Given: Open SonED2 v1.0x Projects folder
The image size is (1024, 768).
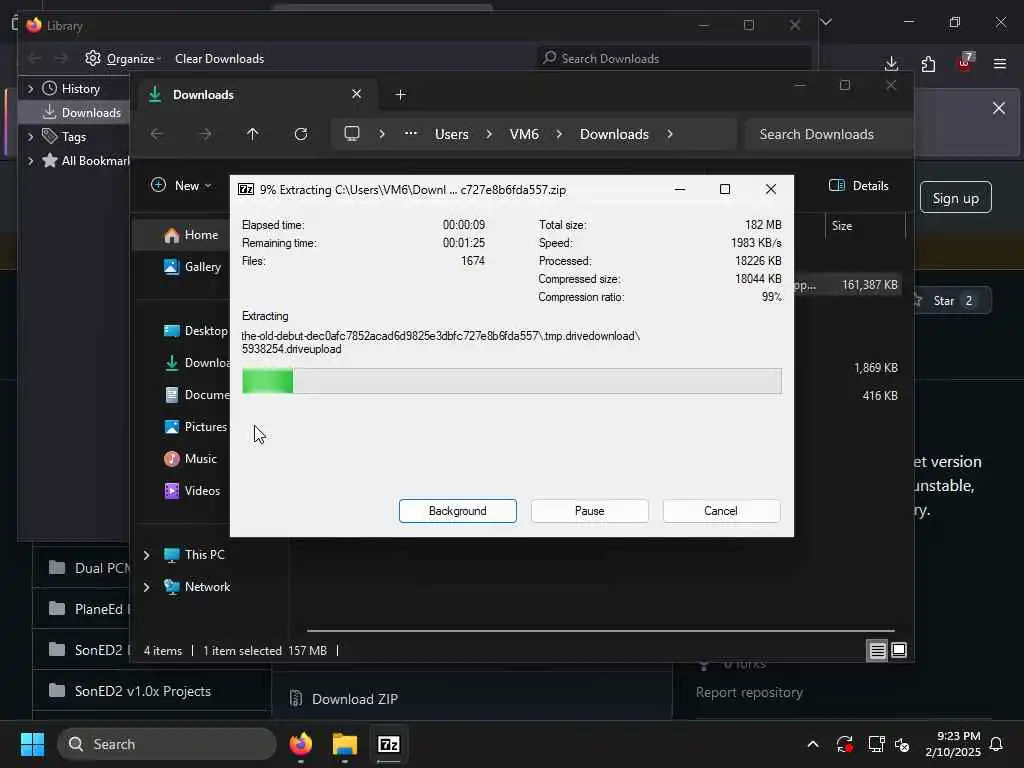Looking at the screenshot, I should click(142, 691).
